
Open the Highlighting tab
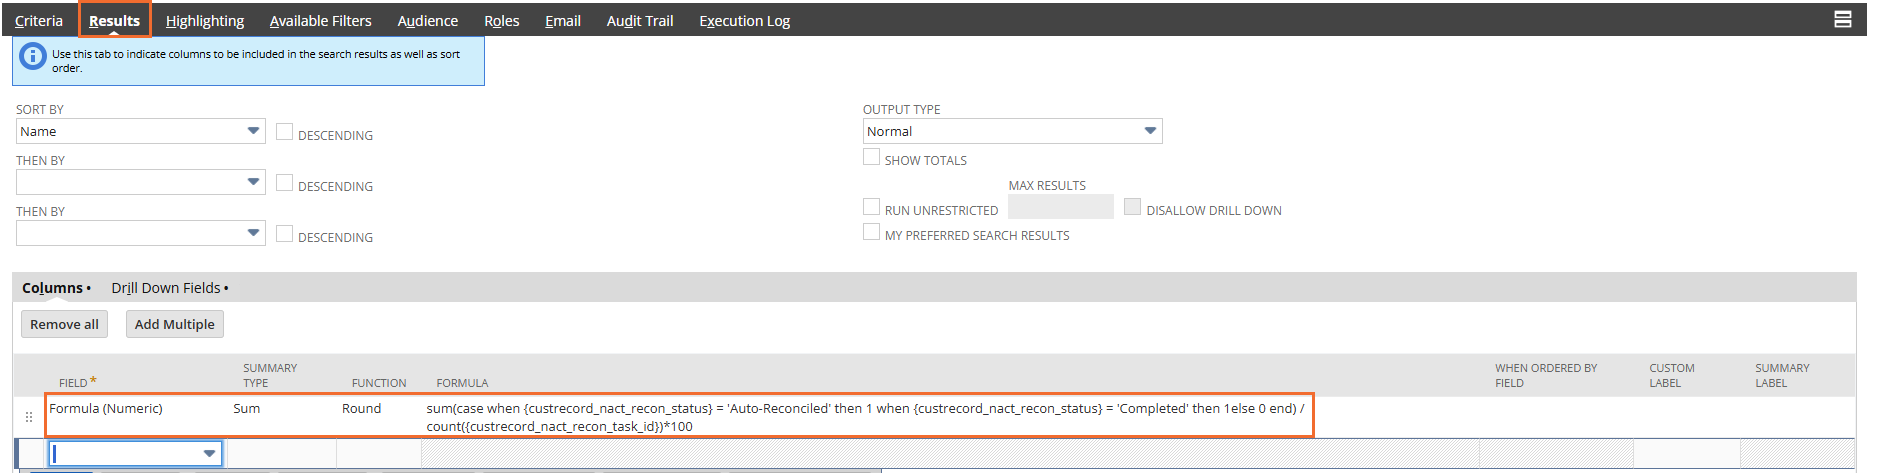(x=205, y=20)
